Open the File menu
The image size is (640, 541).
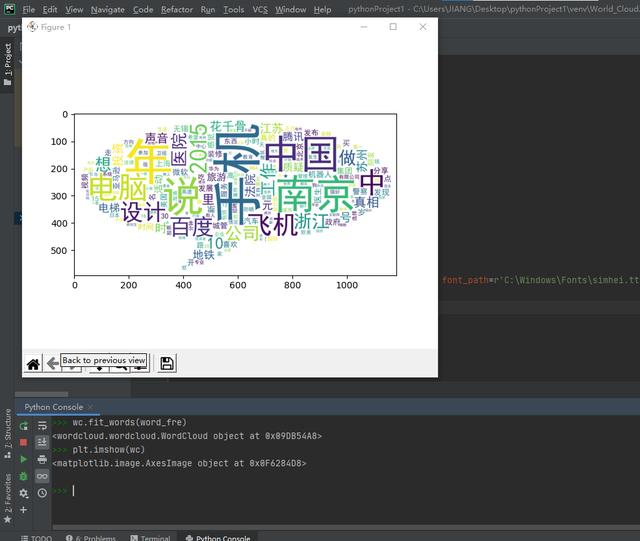(29, 9)
